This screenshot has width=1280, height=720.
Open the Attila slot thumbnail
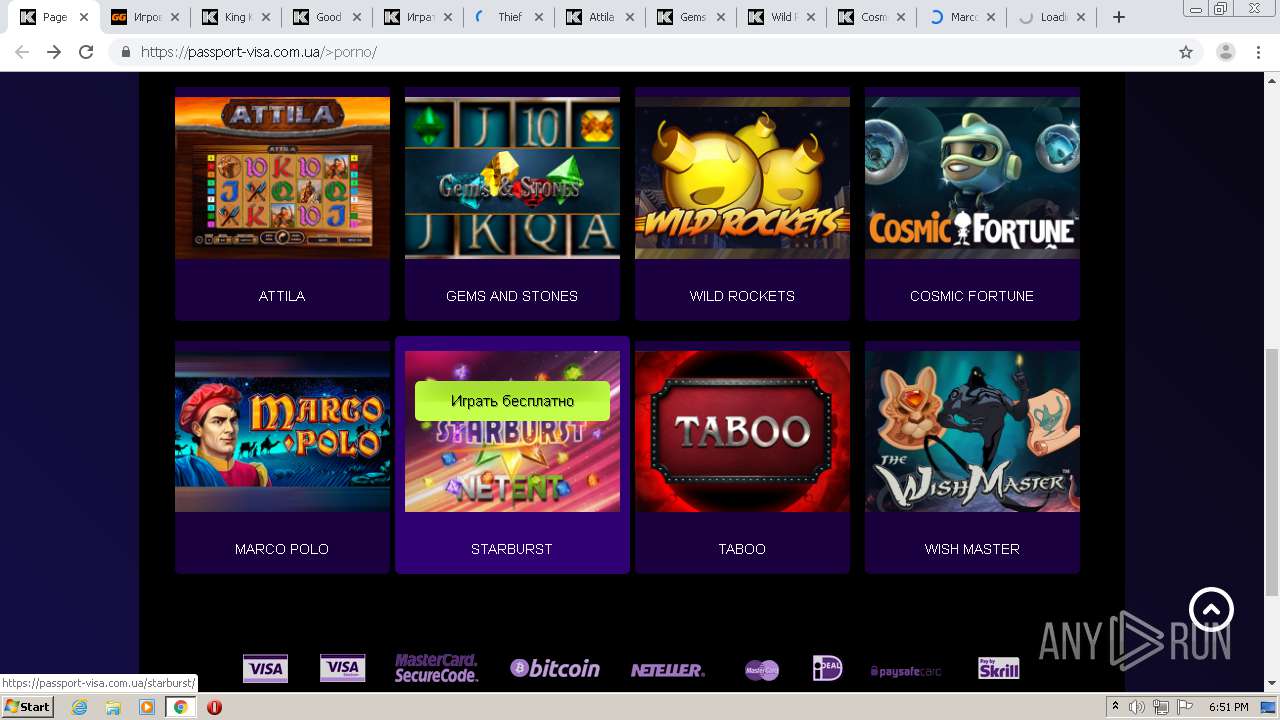click(282, 178)
